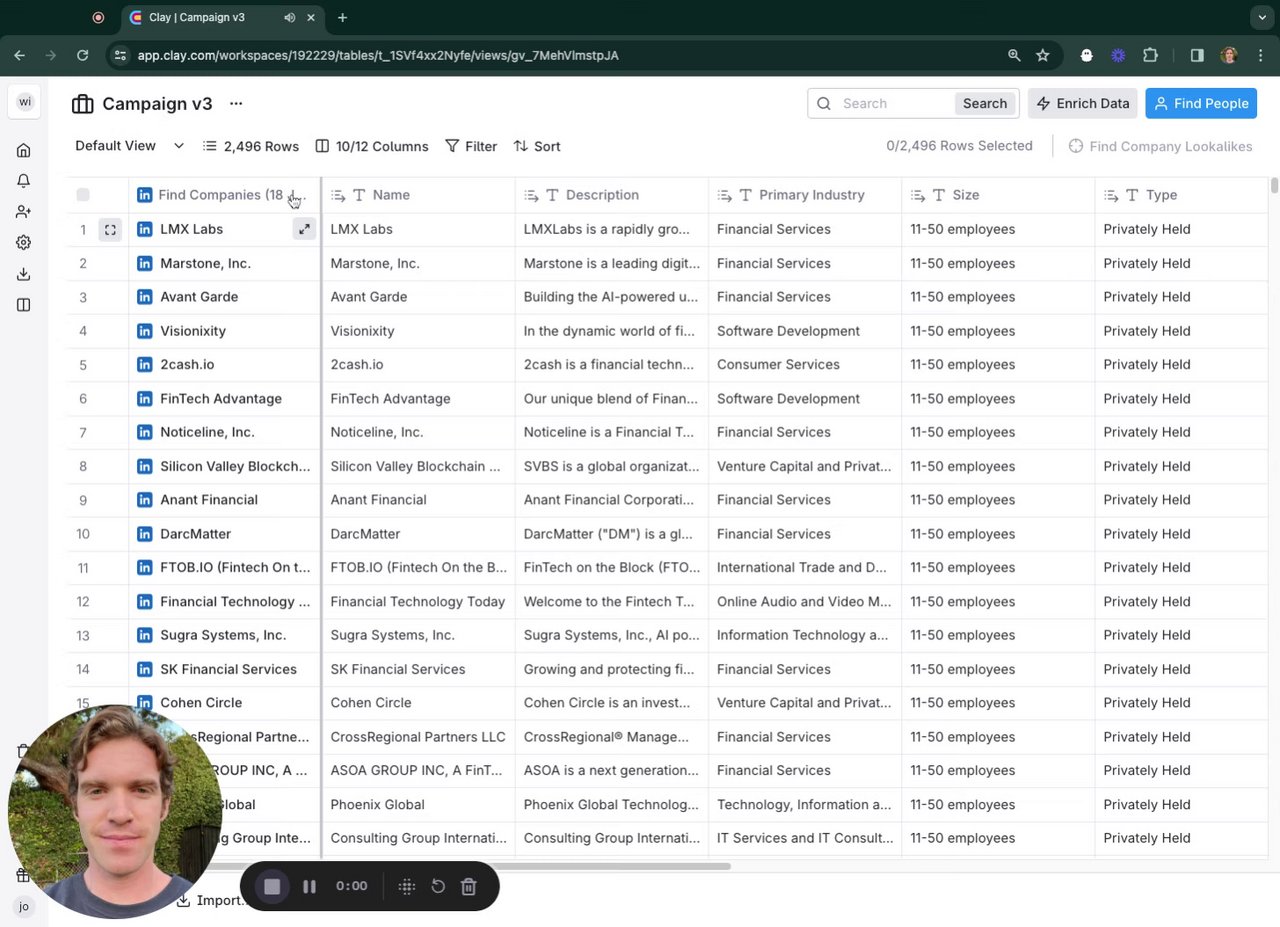Open the Clay home page from the sidebar
The height and width of the screenshot is (927, 1280).
coord(23,150)
